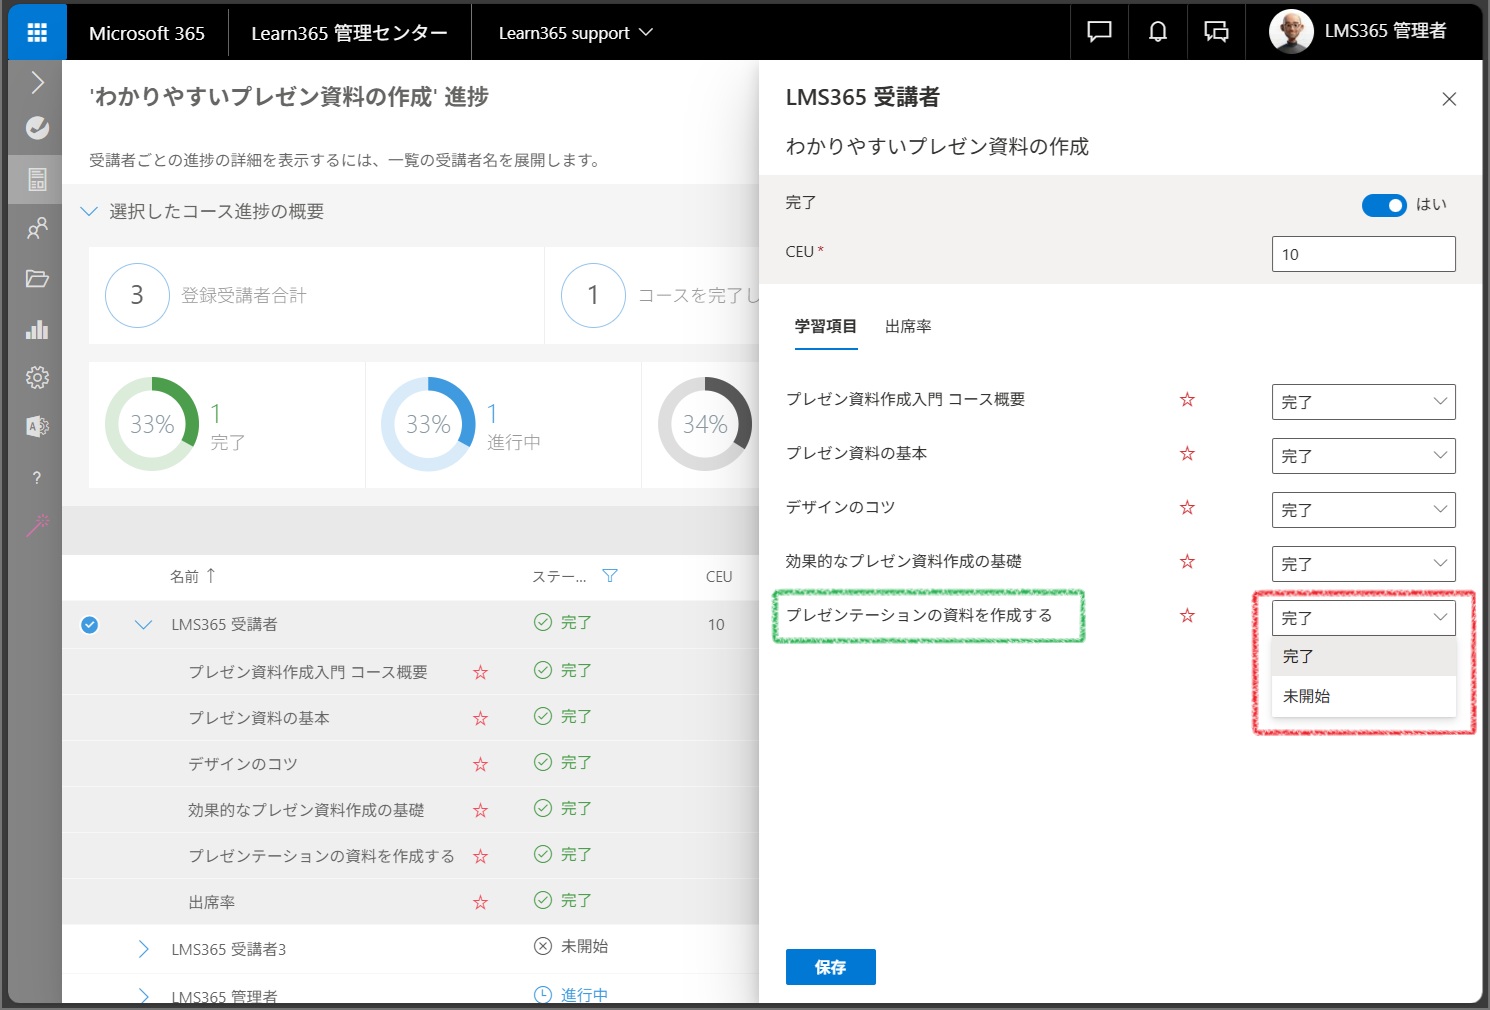Open status dropdown for プレゼン資料作成入門 コース概要
The width and height of the screenshot is (1490, 1010).
pyautogui.click(x=1363, y=402)
